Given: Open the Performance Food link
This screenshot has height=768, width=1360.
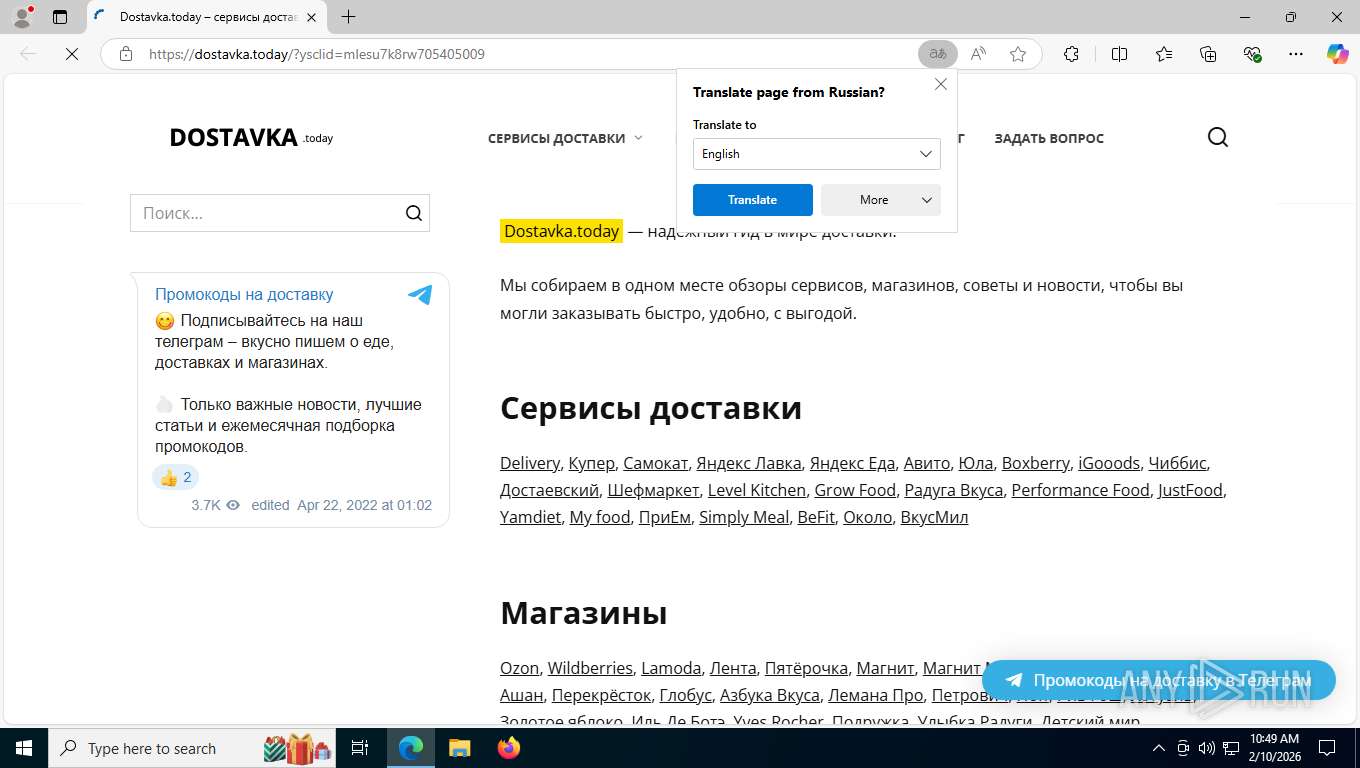Looking at the screenshot, I should (x=1081, y=490).
